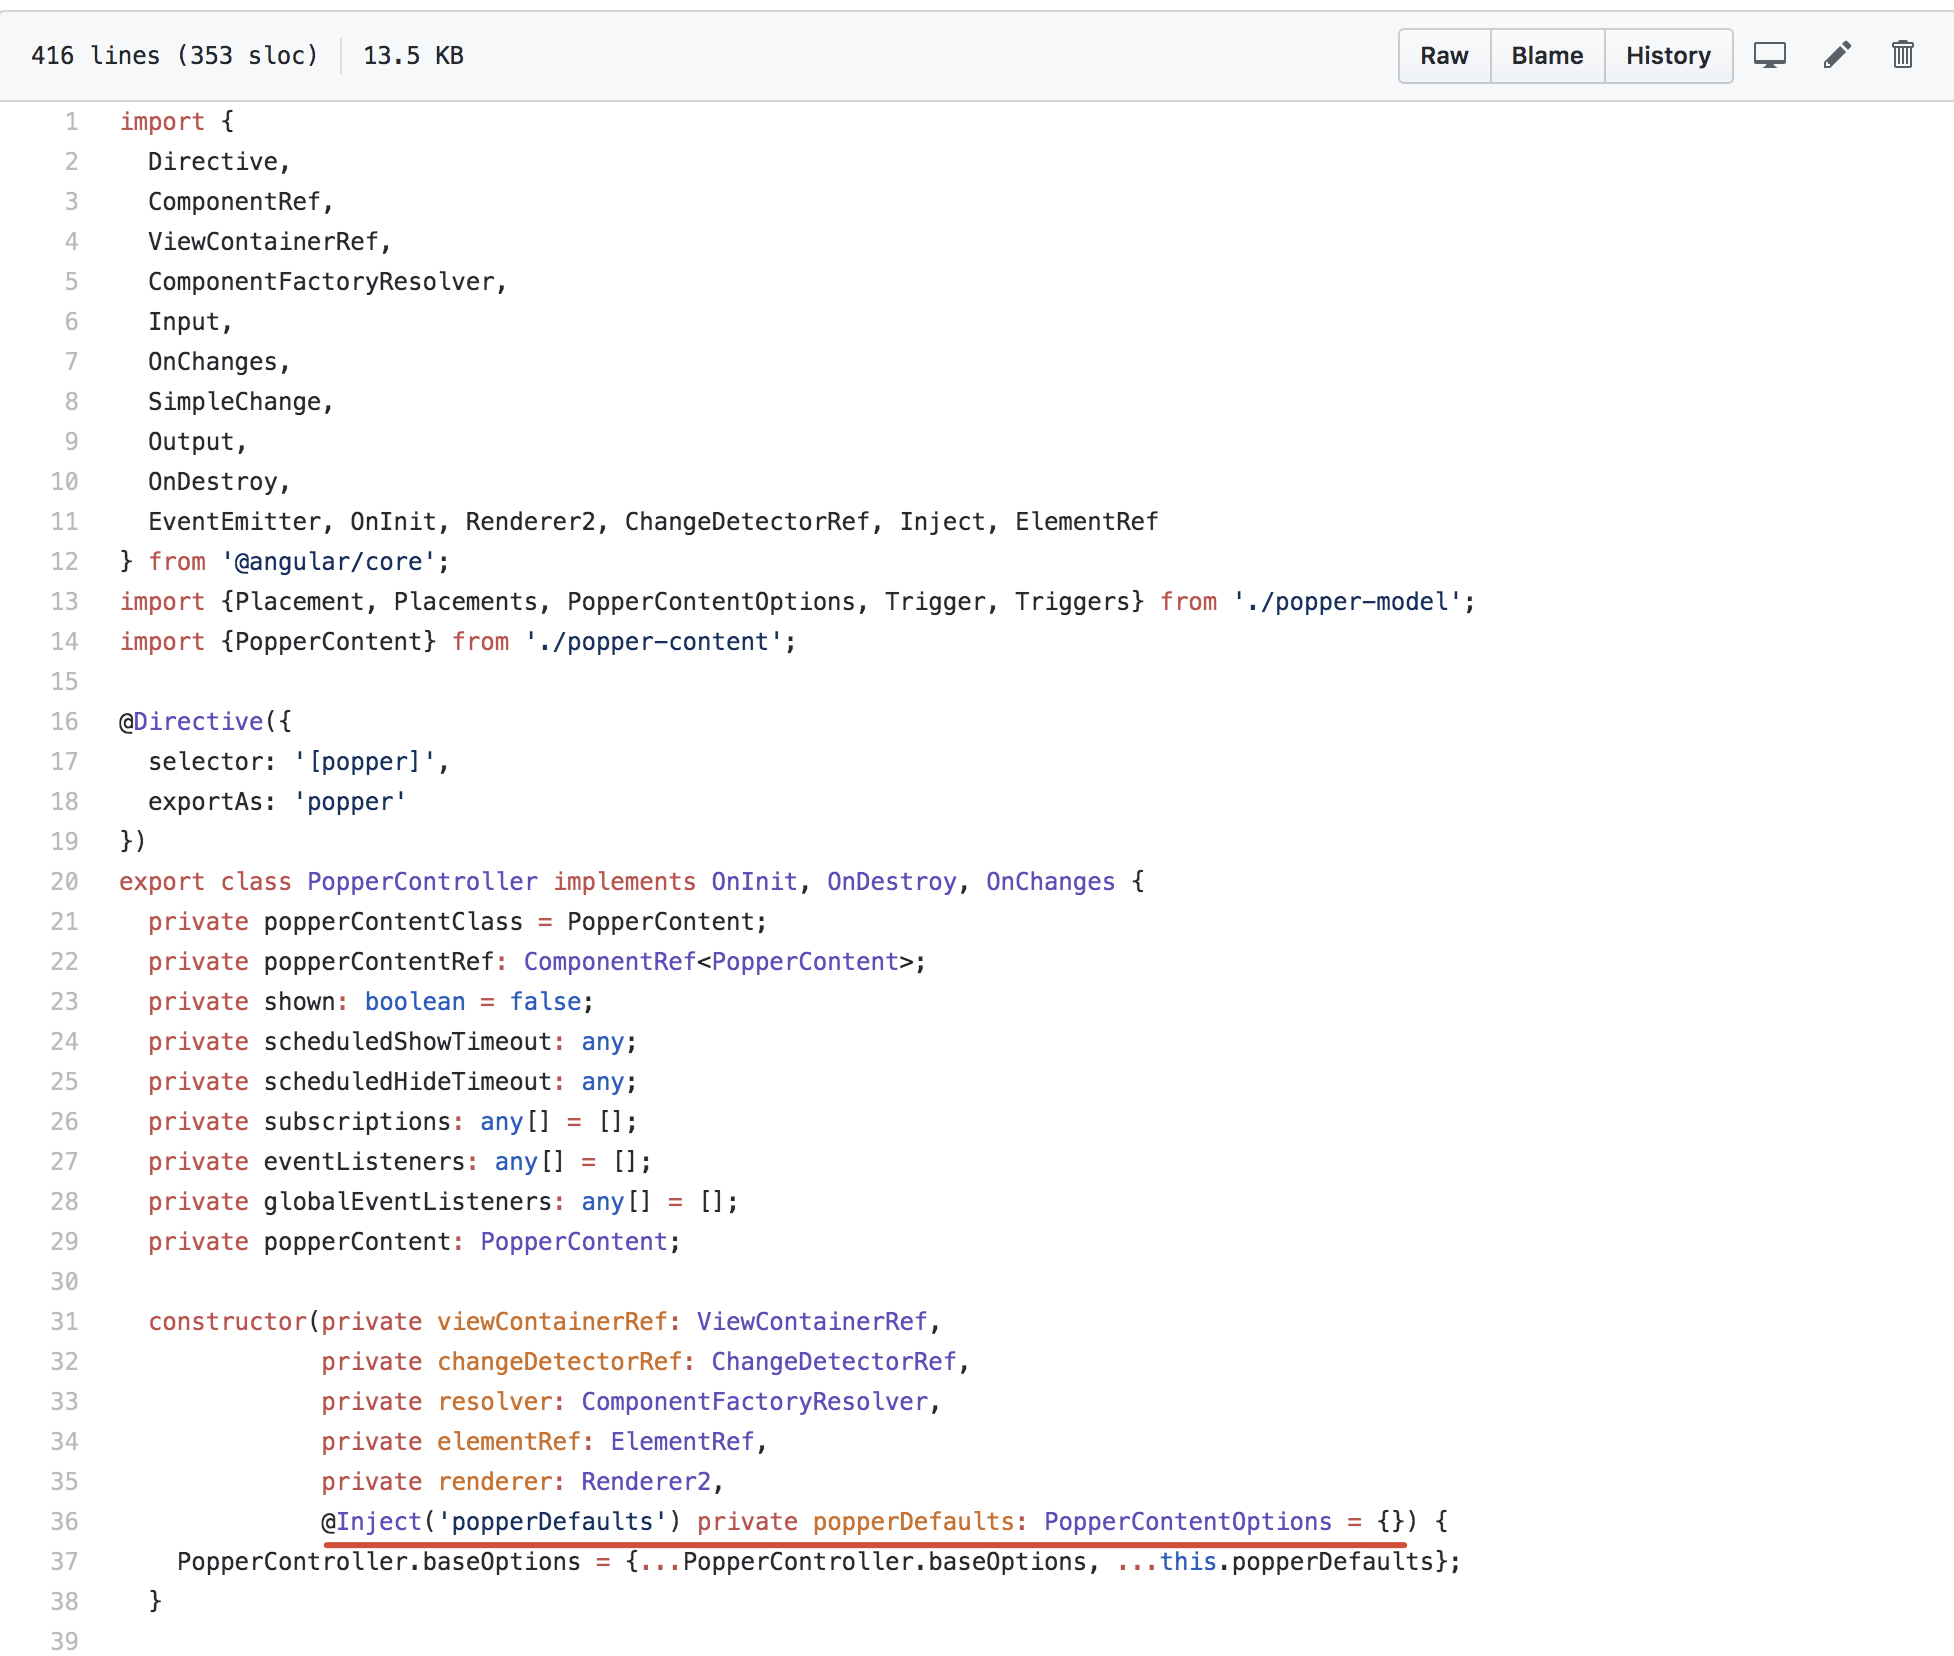This screenshot has height=1656, width=1954.
Task: Click the import keyword on line 1
Action: [x=163, y=121]
